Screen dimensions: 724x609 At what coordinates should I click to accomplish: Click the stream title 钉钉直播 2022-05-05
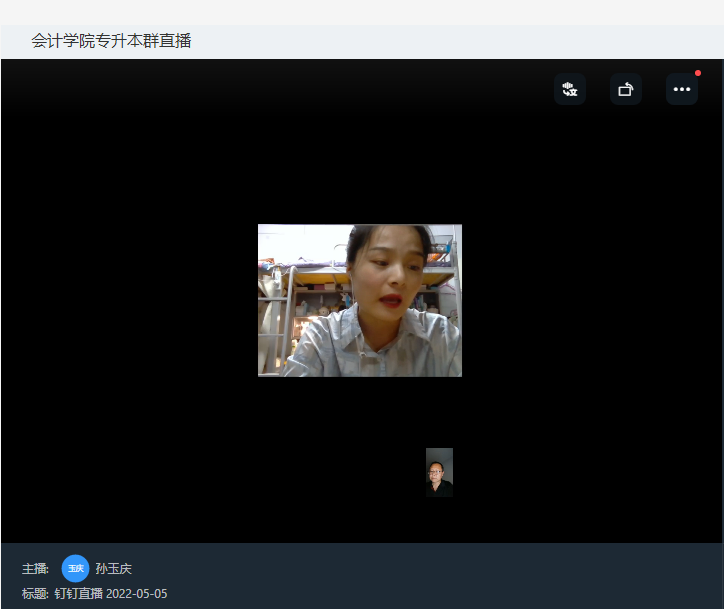pyautogui.click(x=111, y=594)
